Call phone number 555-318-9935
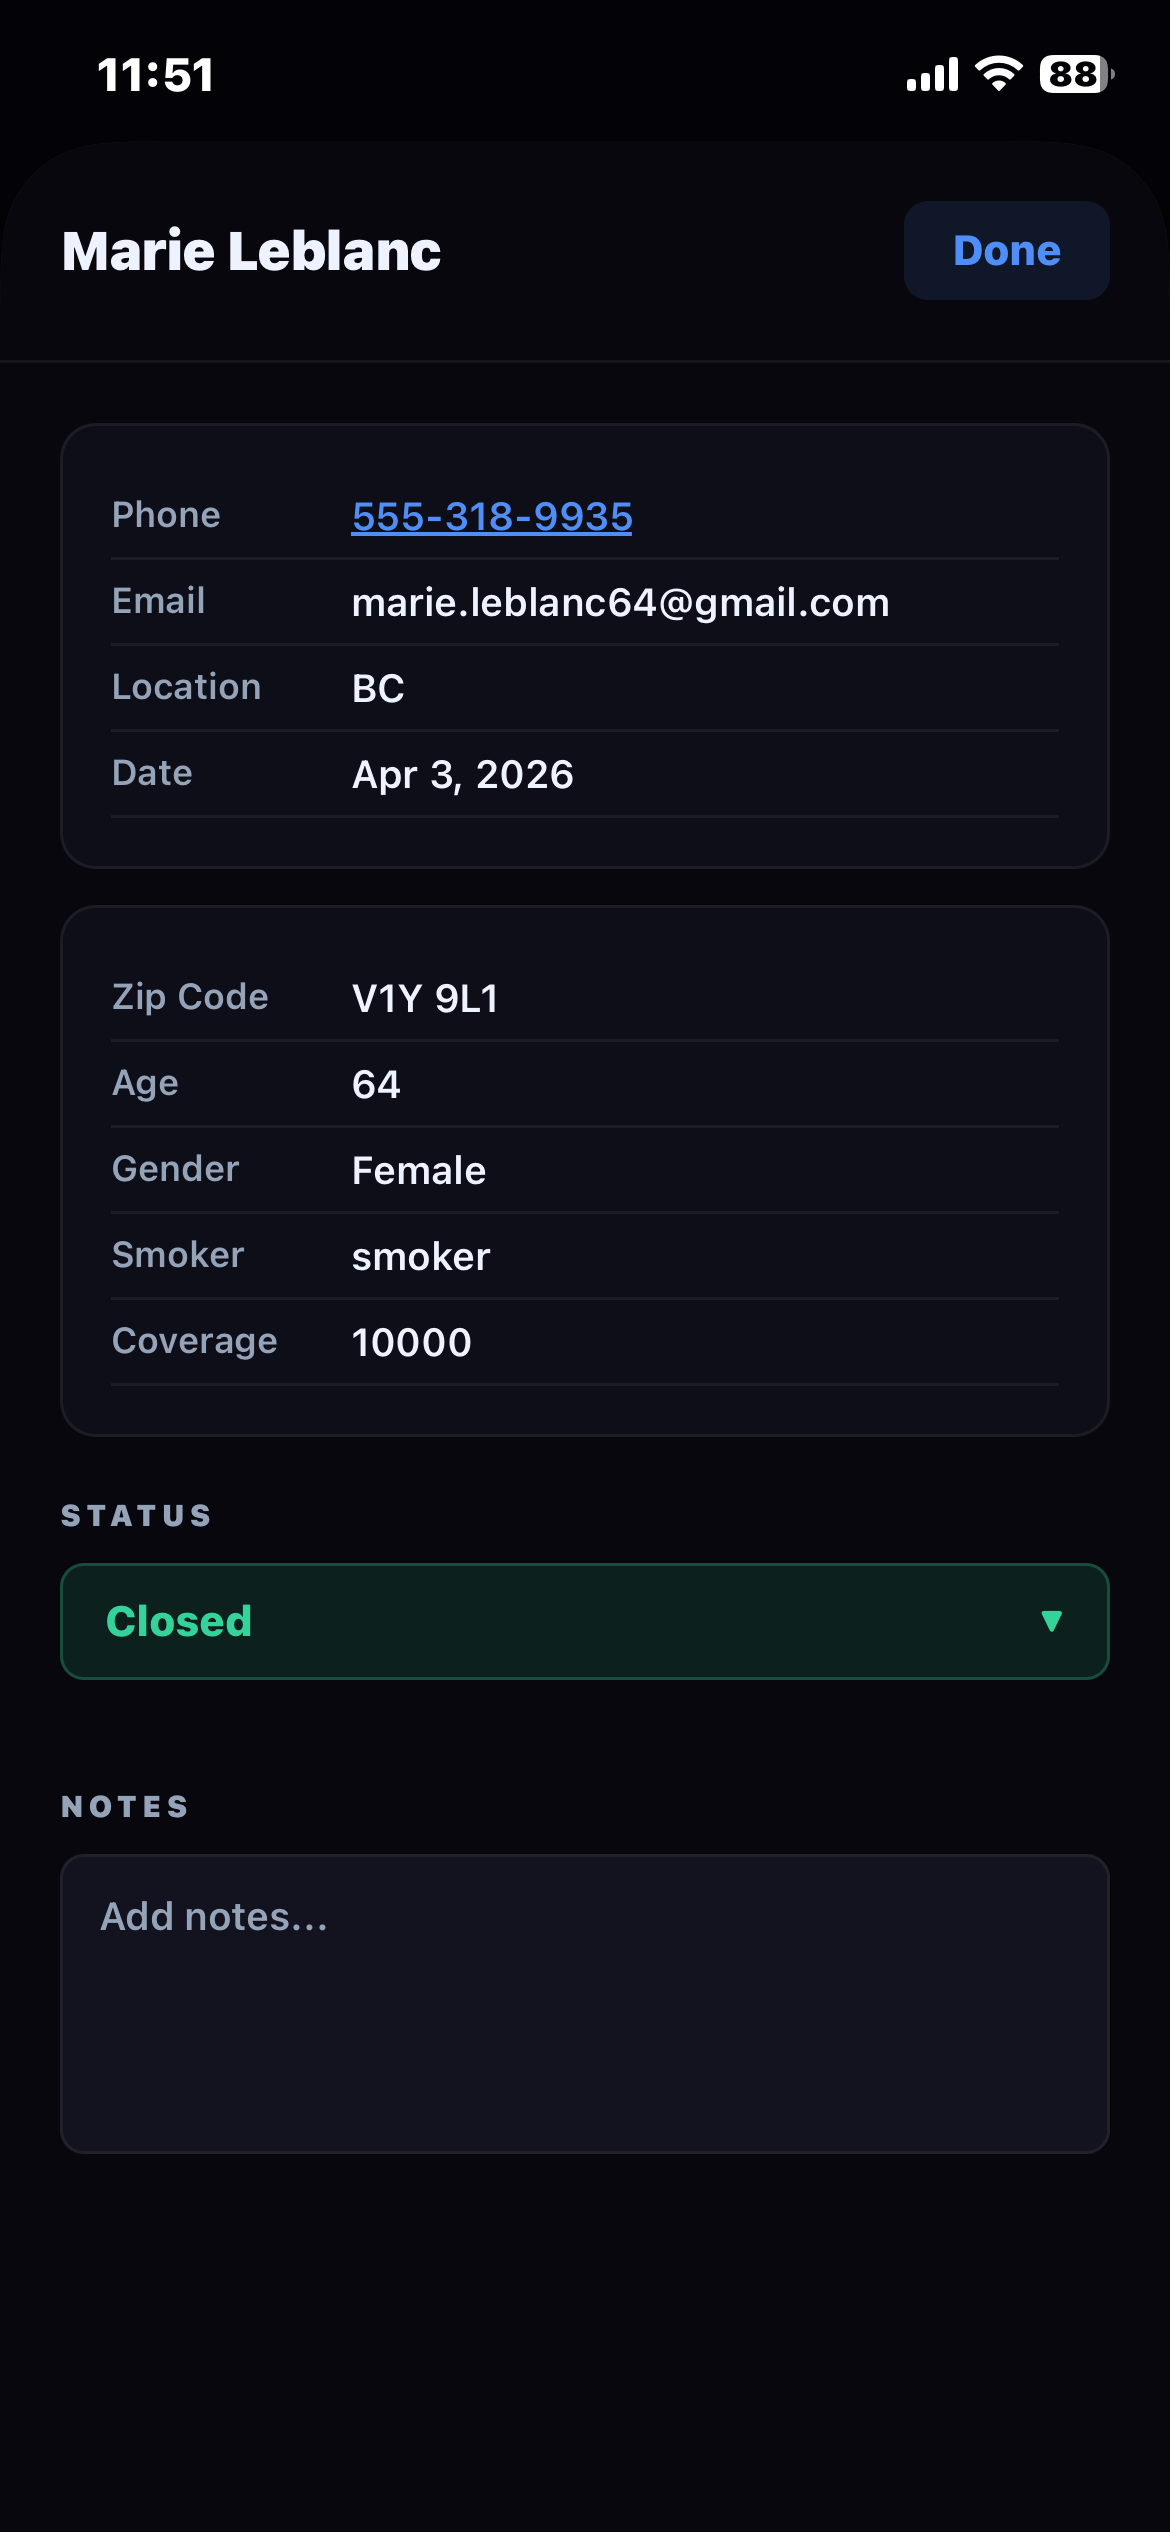Screen dimensions: 1170x2532 click(491, 516)
